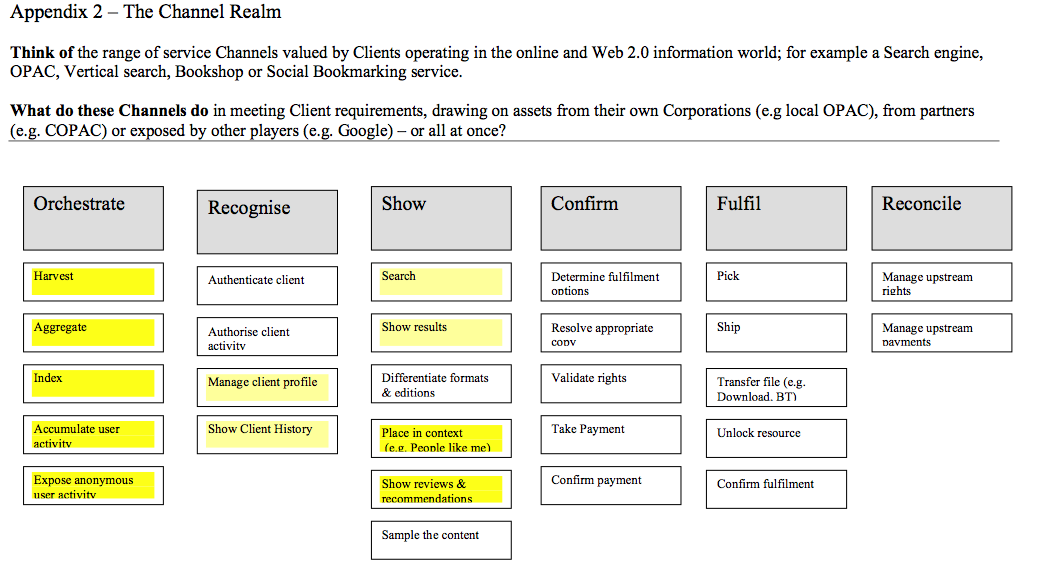The width and height of the screenshot is (1037, 575).
Task: Click the Ship box under Fulfil
Action: point(776,333)
